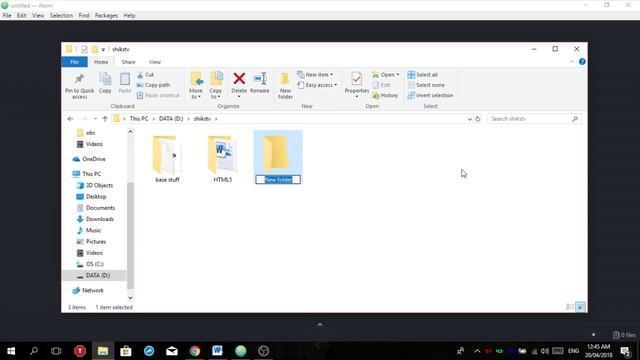Switch to details view icon

pos(570,307)
